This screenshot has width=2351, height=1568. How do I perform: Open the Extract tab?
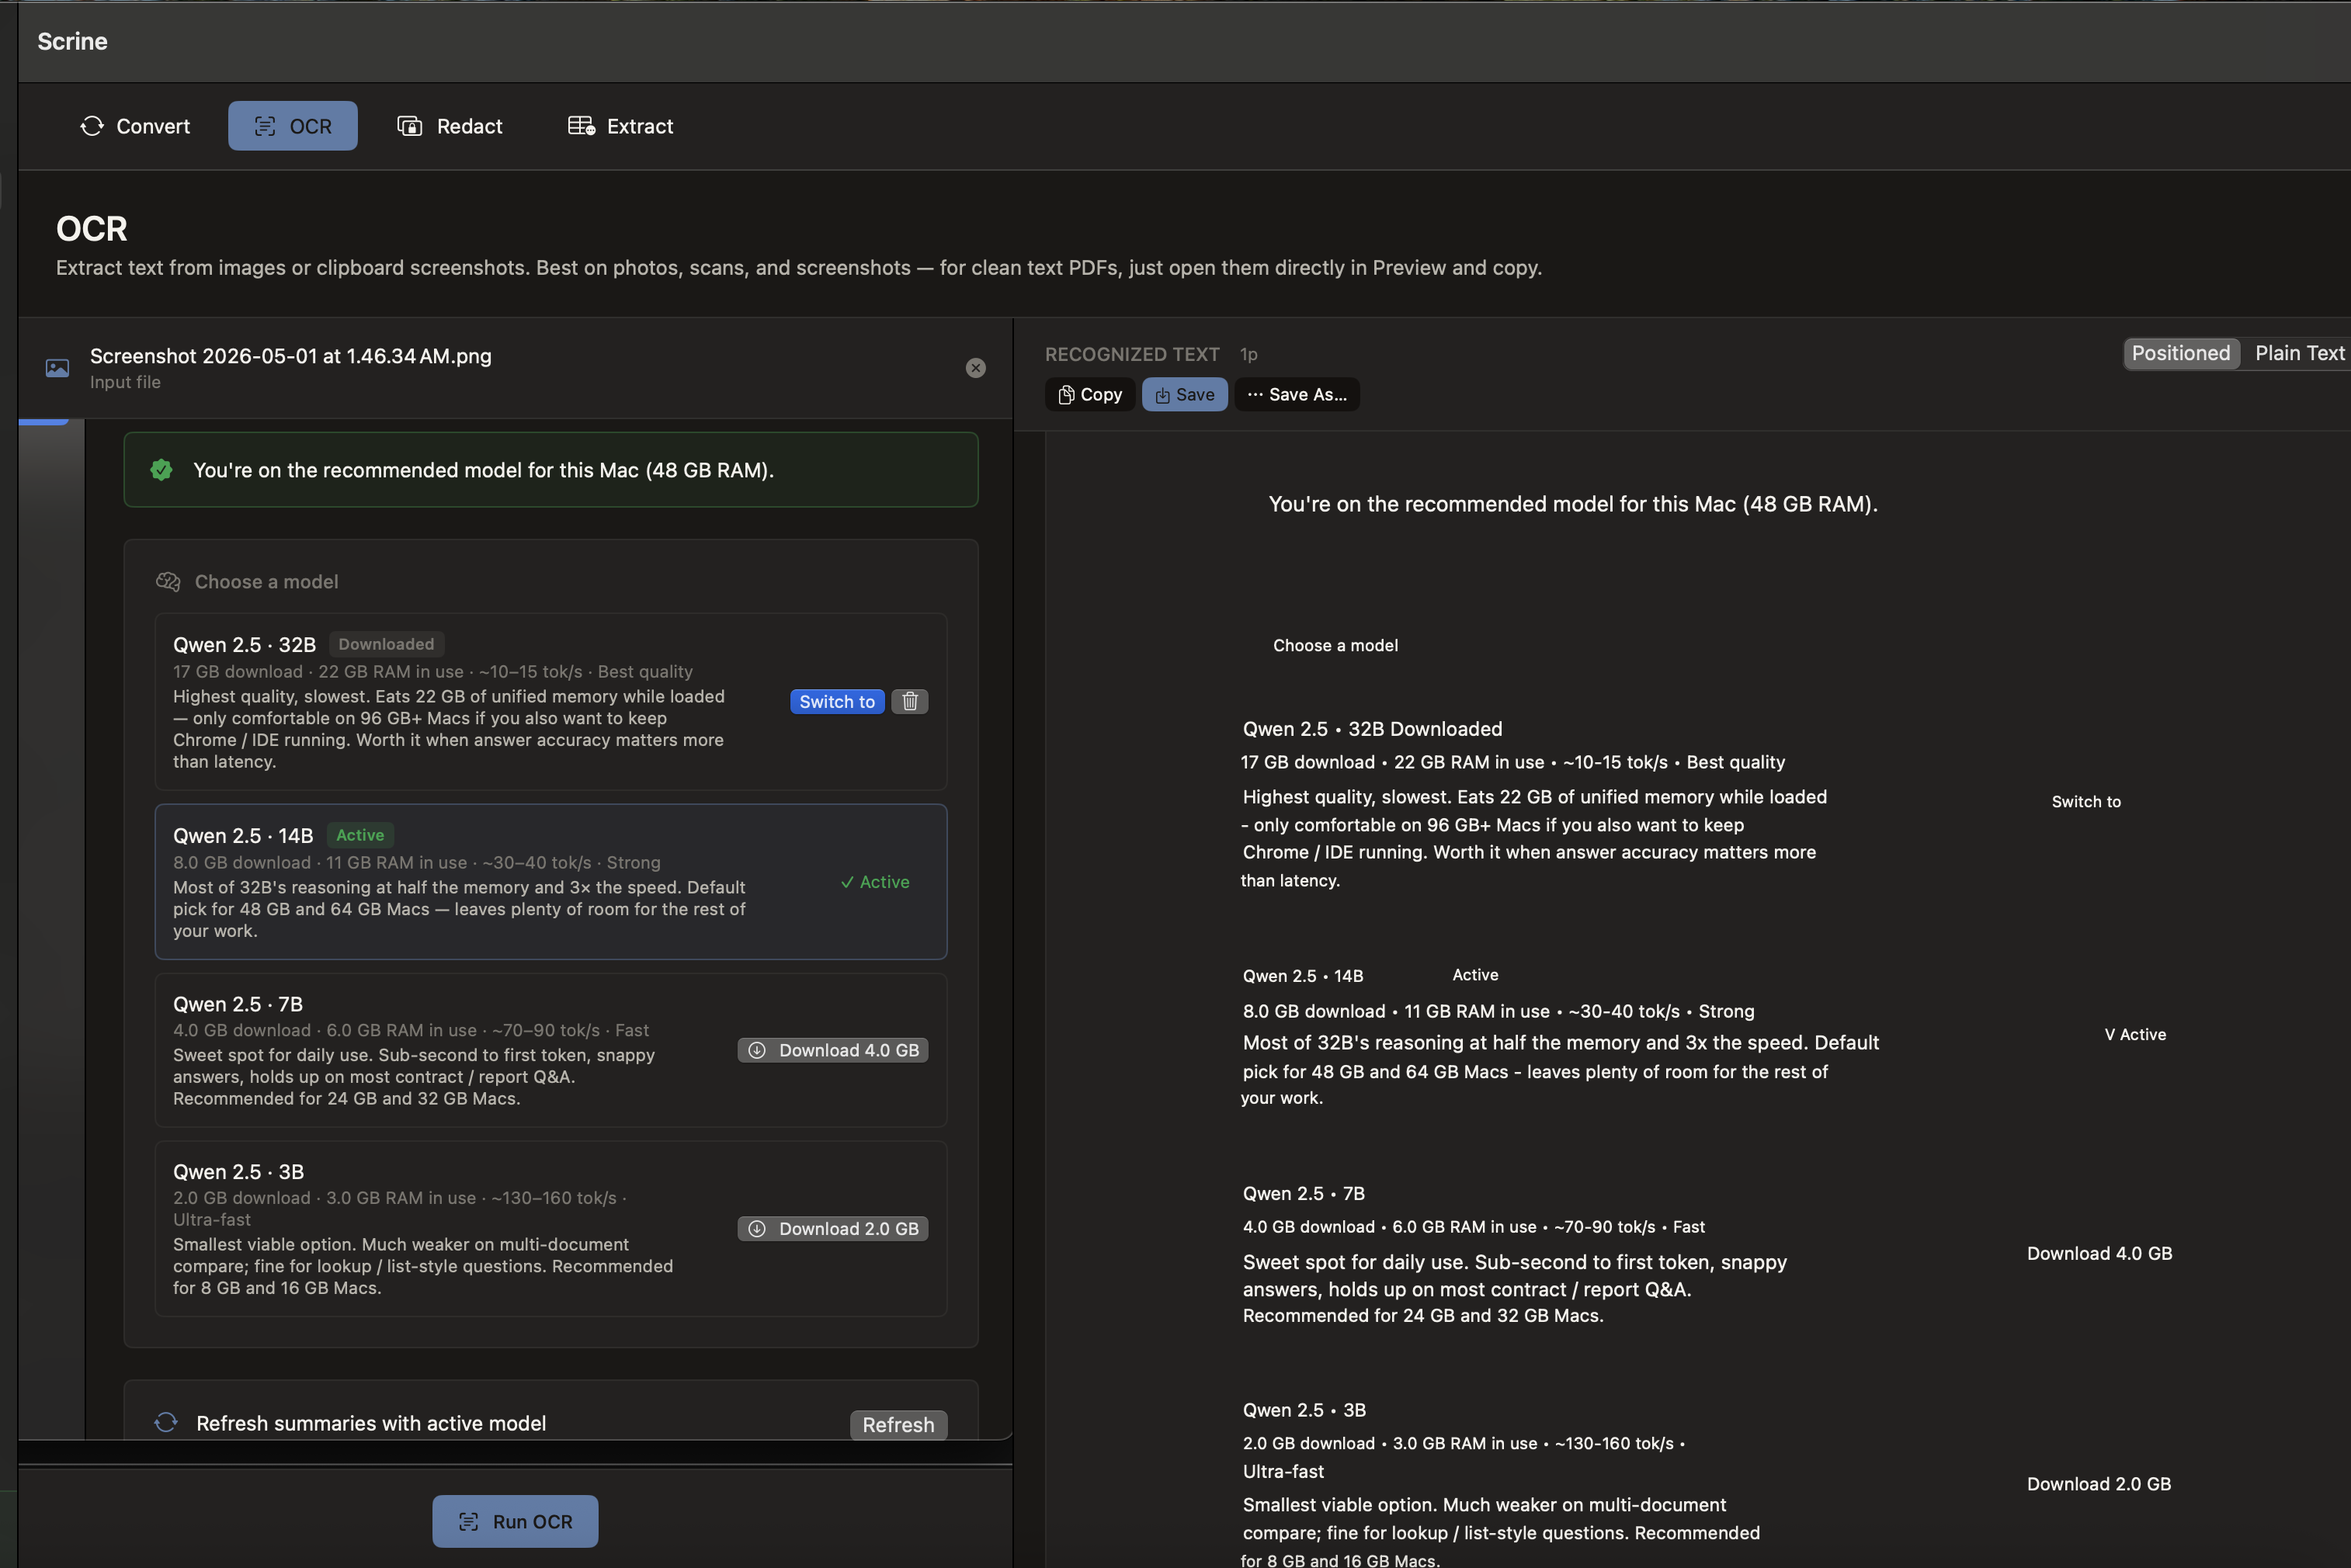tap(621, 126)
